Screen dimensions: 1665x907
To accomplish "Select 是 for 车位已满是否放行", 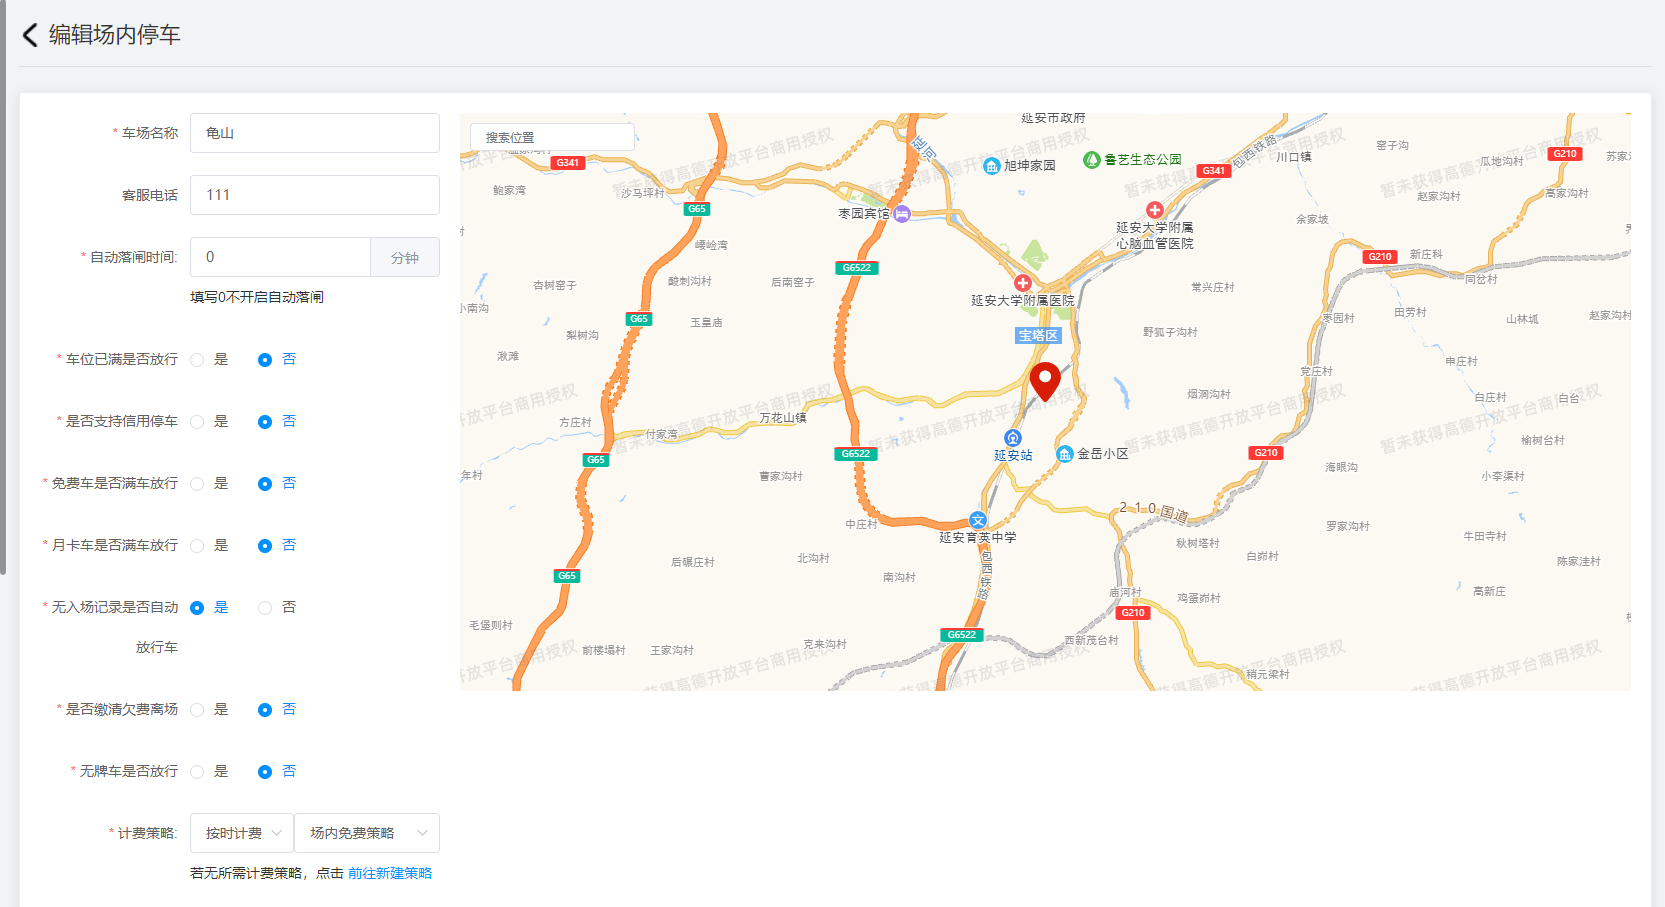I will (x=197, y=360).
